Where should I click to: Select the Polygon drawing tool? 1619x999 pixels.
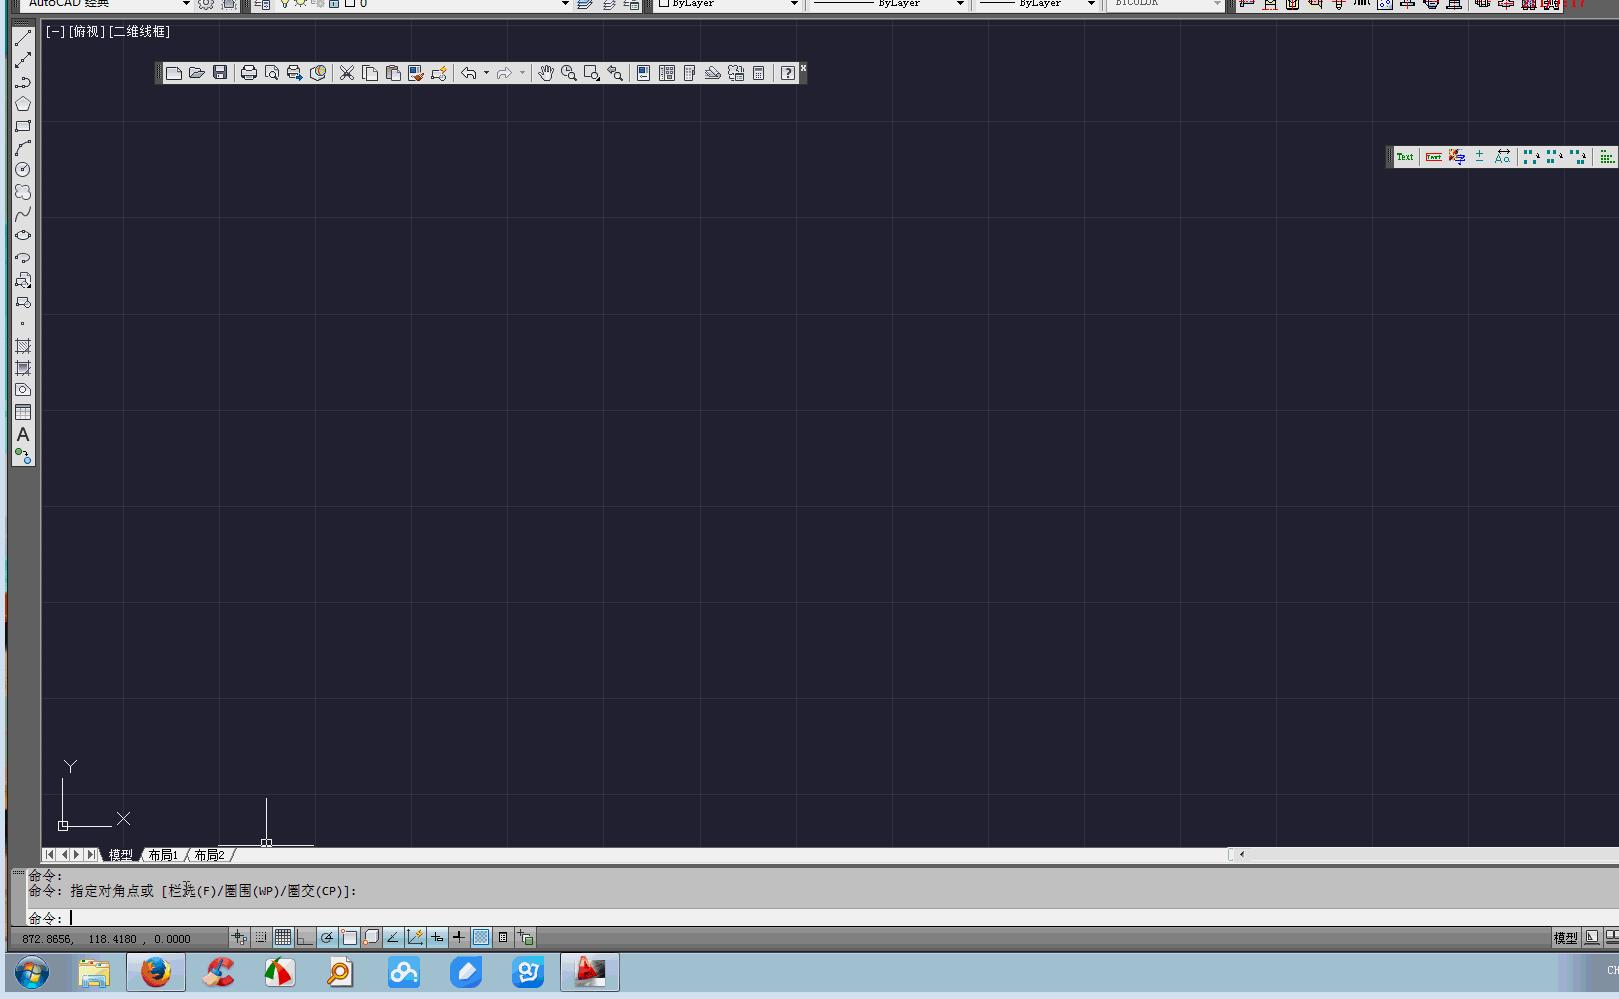click(23, 104)
